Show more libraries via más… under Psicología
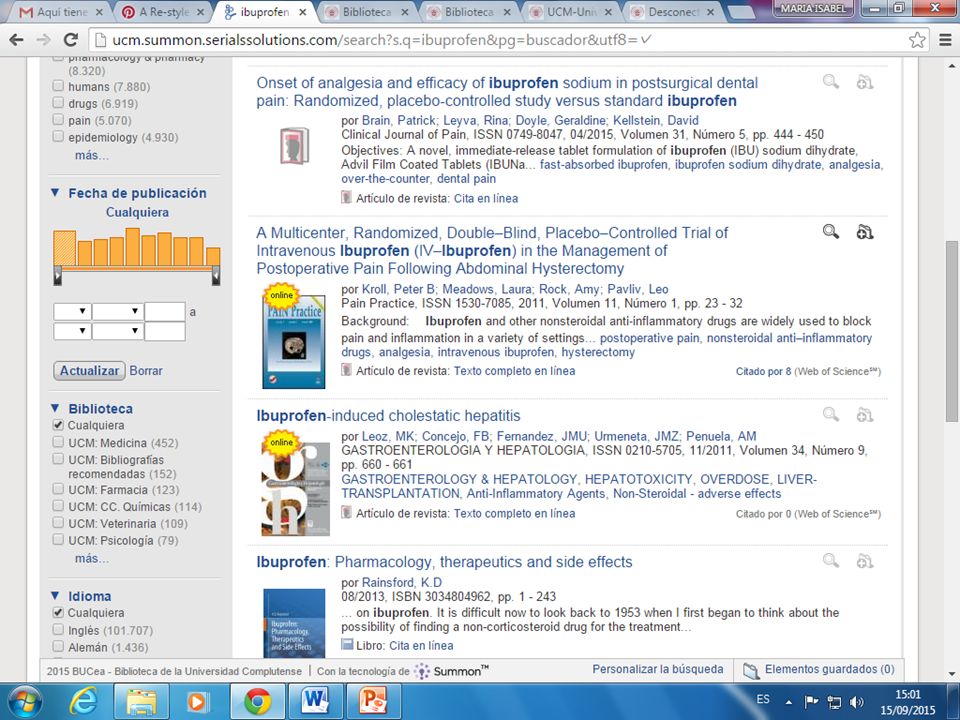Screen dimensions: 960x720 coord(92,558)
